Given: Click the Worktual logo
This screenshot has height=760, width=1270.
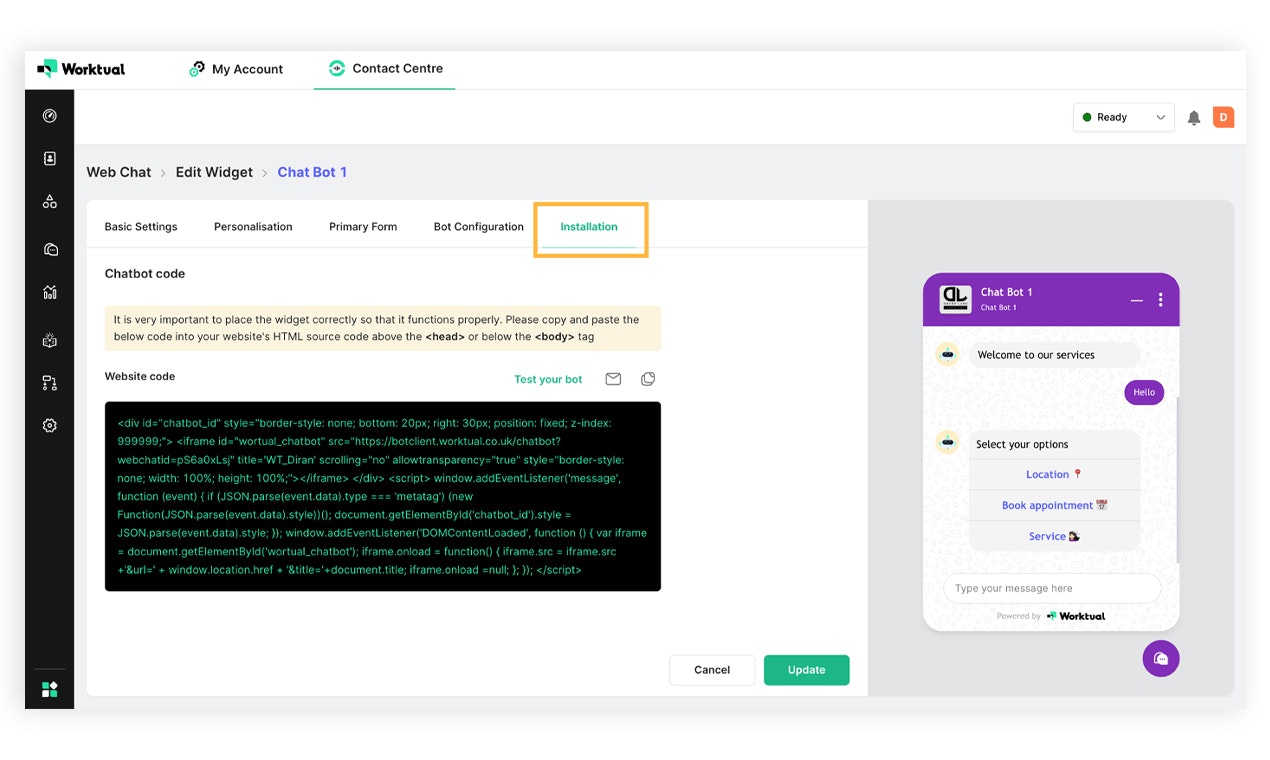Looking at the screenshot, I should tap(81, 69).
